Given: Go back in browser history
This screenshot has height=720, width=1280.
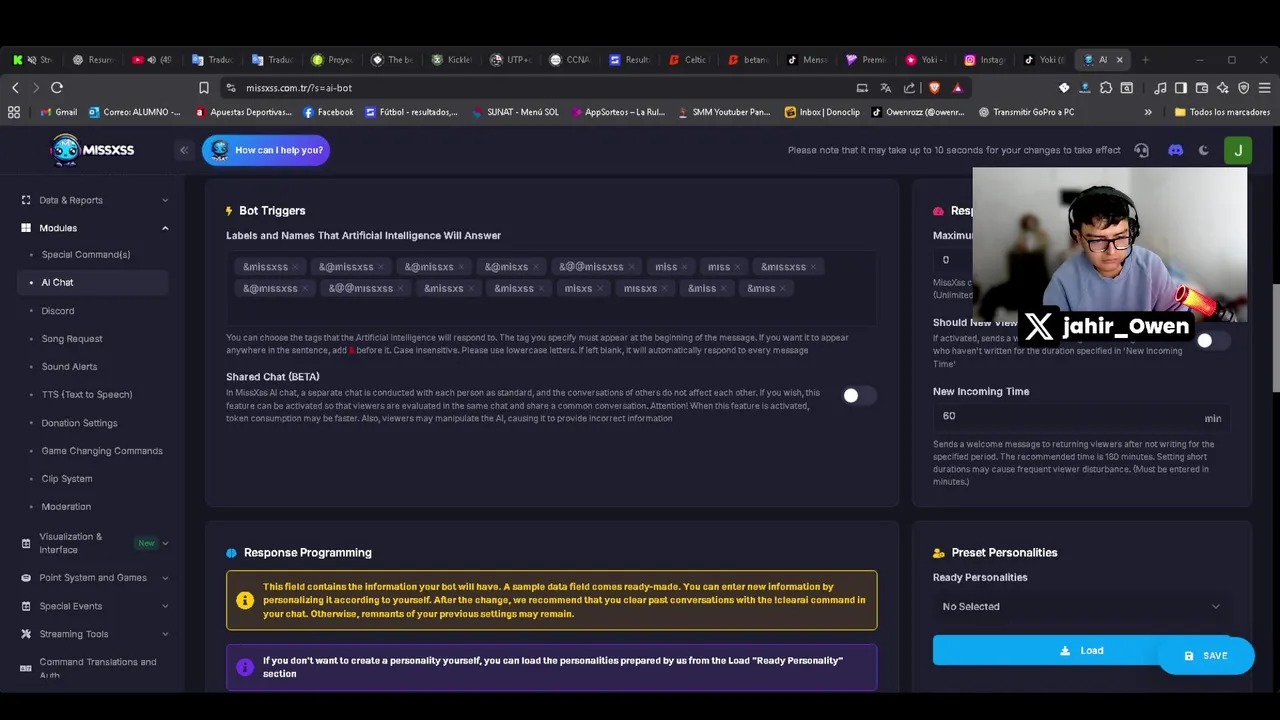Looking at the screenshot, I should (15, 88).
